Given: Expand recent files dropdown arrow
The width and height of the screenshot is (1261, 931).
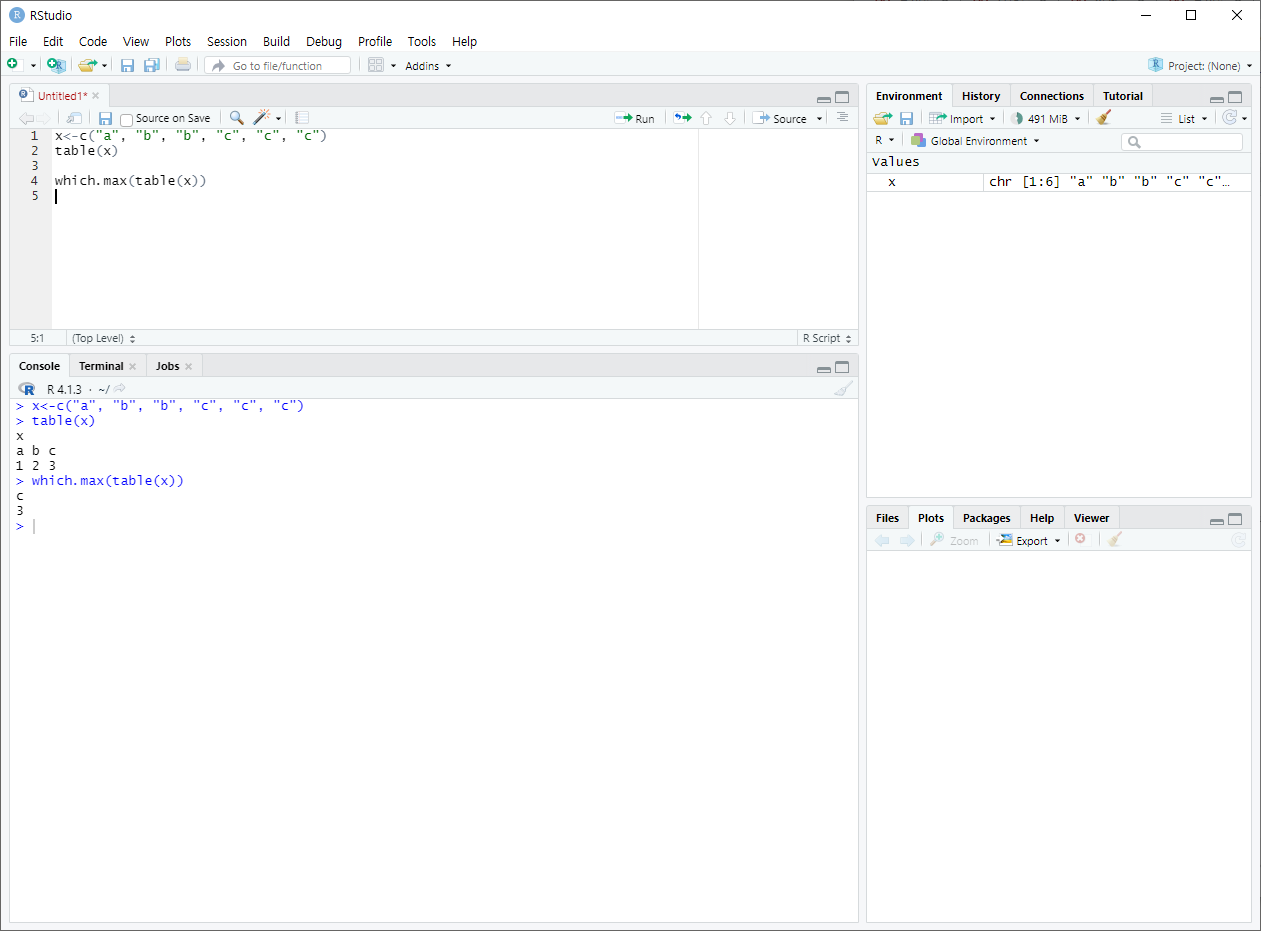Looking at the screenshot, I should tap(104, 66).
